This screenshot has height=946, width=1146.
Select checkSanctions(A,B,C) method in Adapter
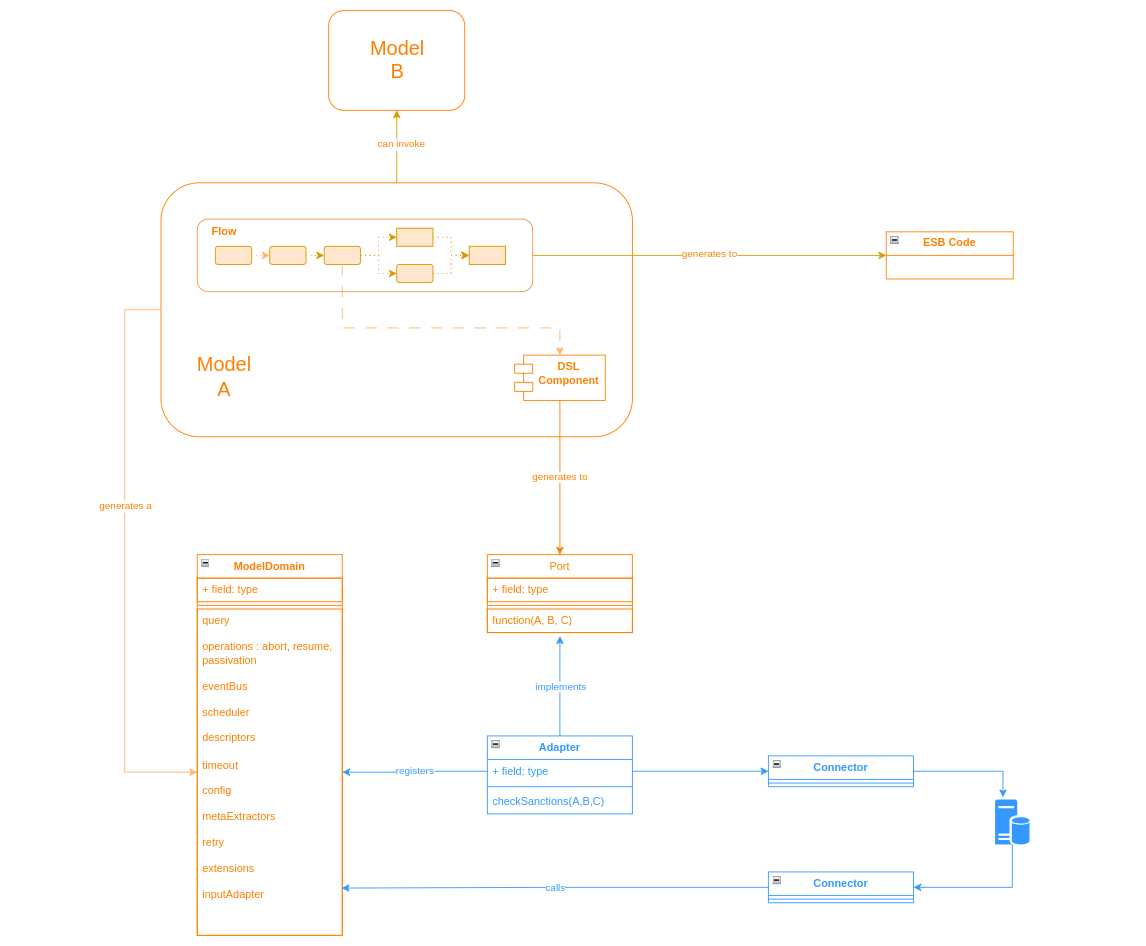pyautogui.click(x=548, y=801)
